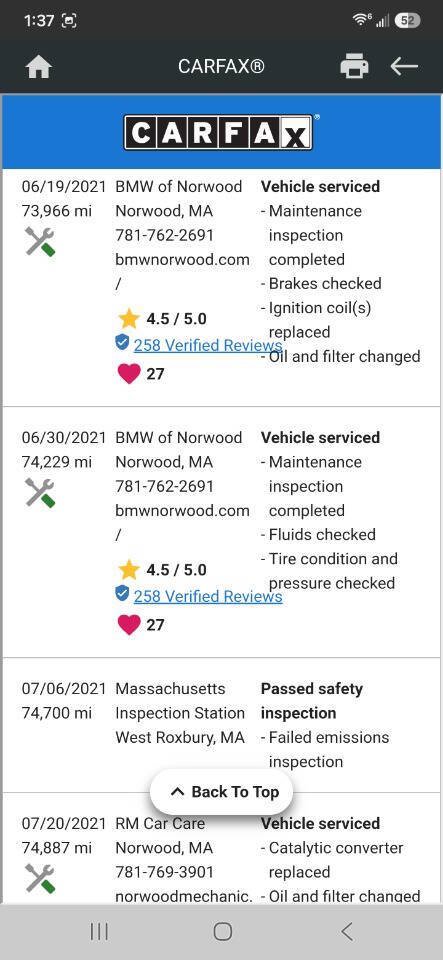The width and height of the screenshot is (443, 960).
Task: Tap bmwnorwood.com in 06/30/2021 entry
Action: click(x=182, y=511)
